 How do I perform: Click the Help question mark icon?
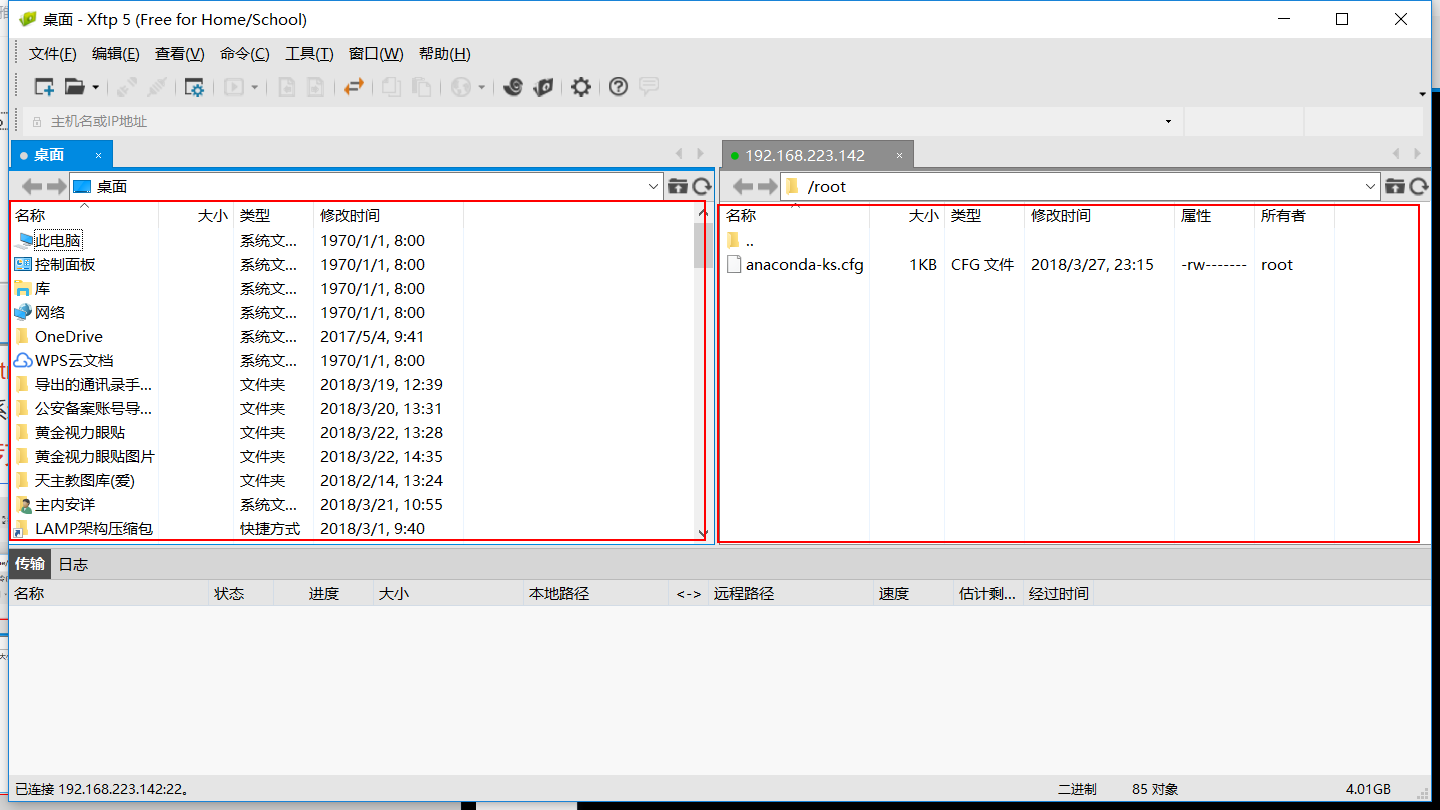(618, 87)
